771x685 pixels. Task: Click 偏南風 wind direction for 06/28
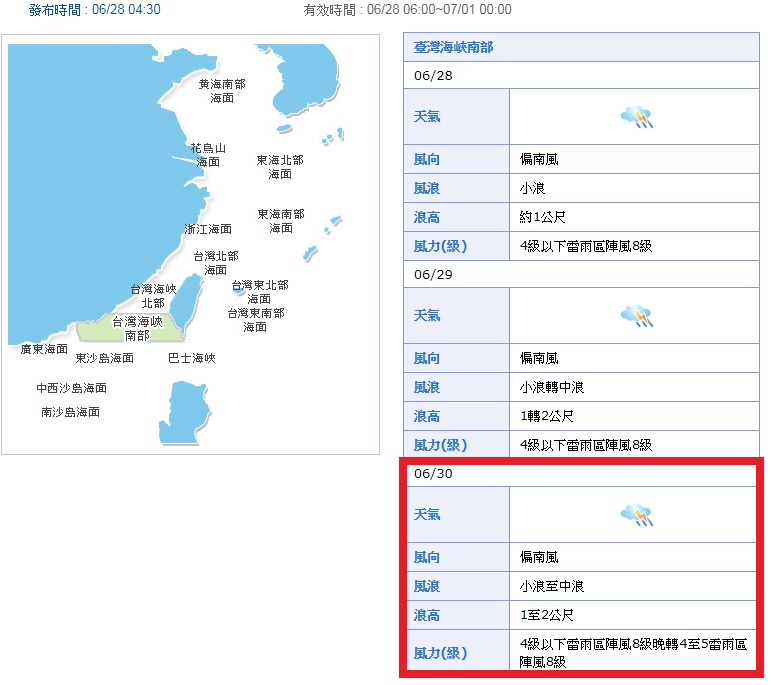point(539,159)
